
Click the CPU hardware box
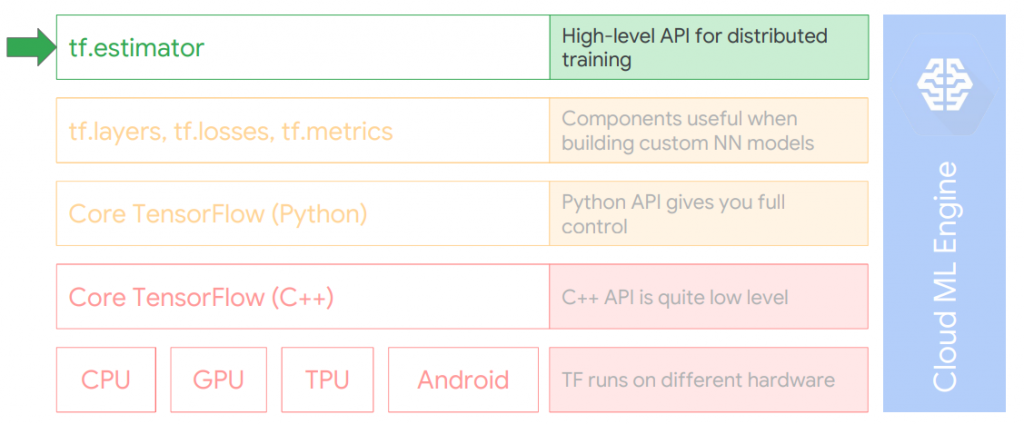pos(106,380)
